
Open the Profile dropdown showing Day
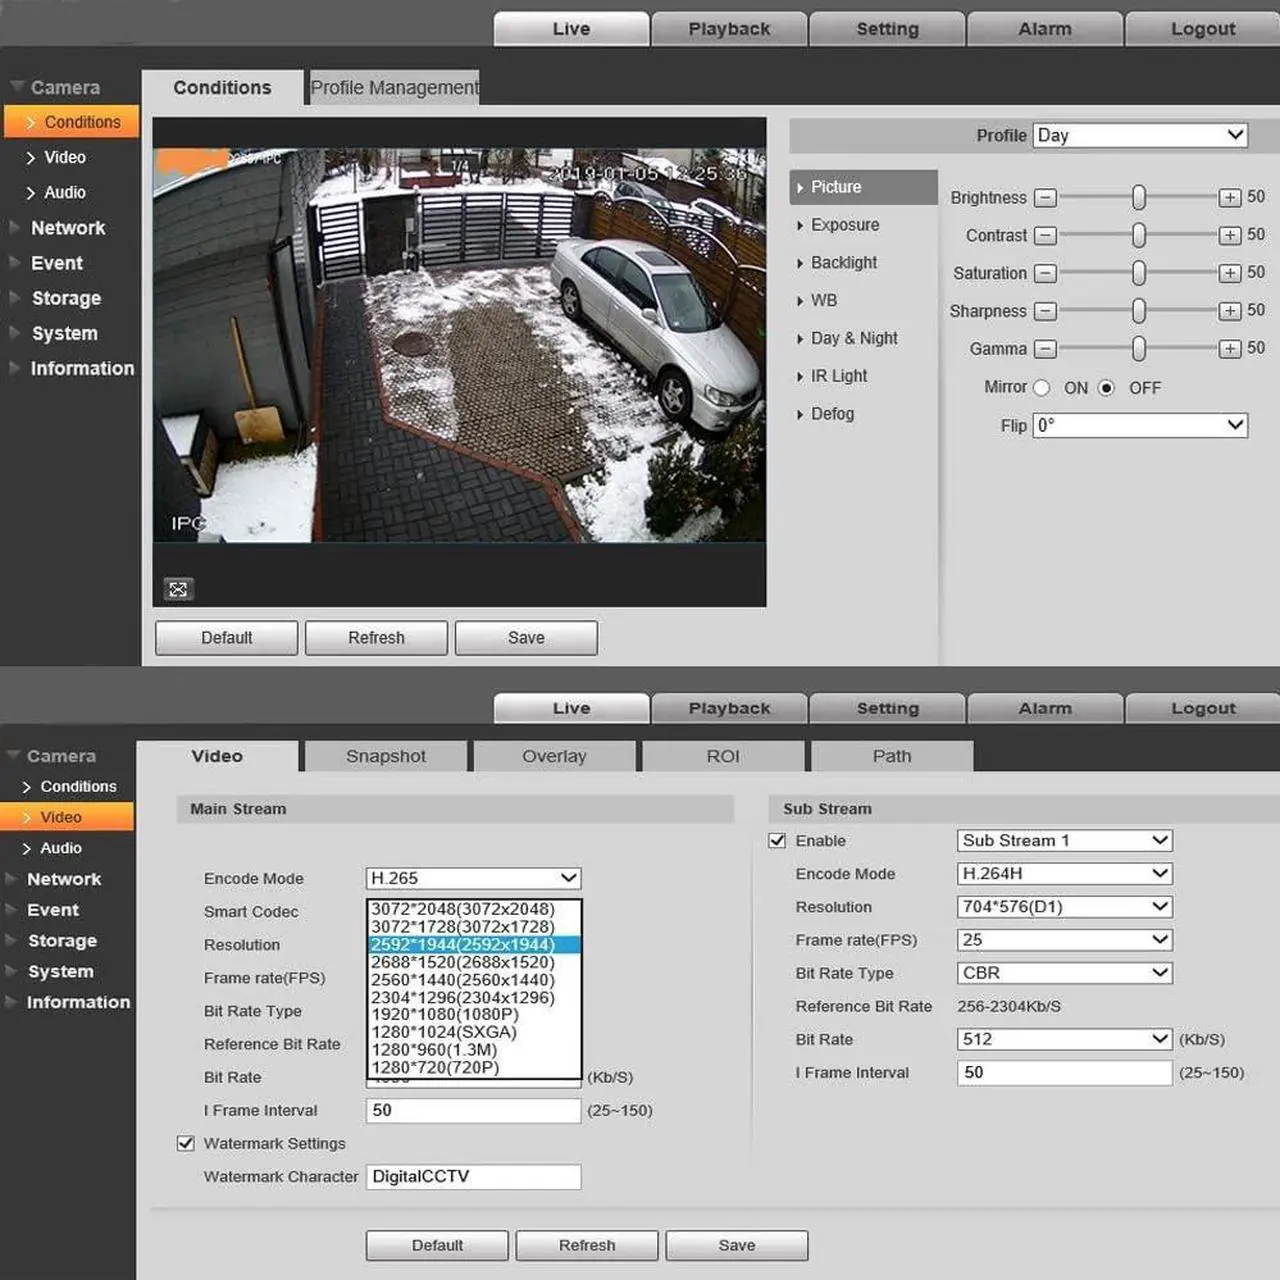tap(1140, 135)
